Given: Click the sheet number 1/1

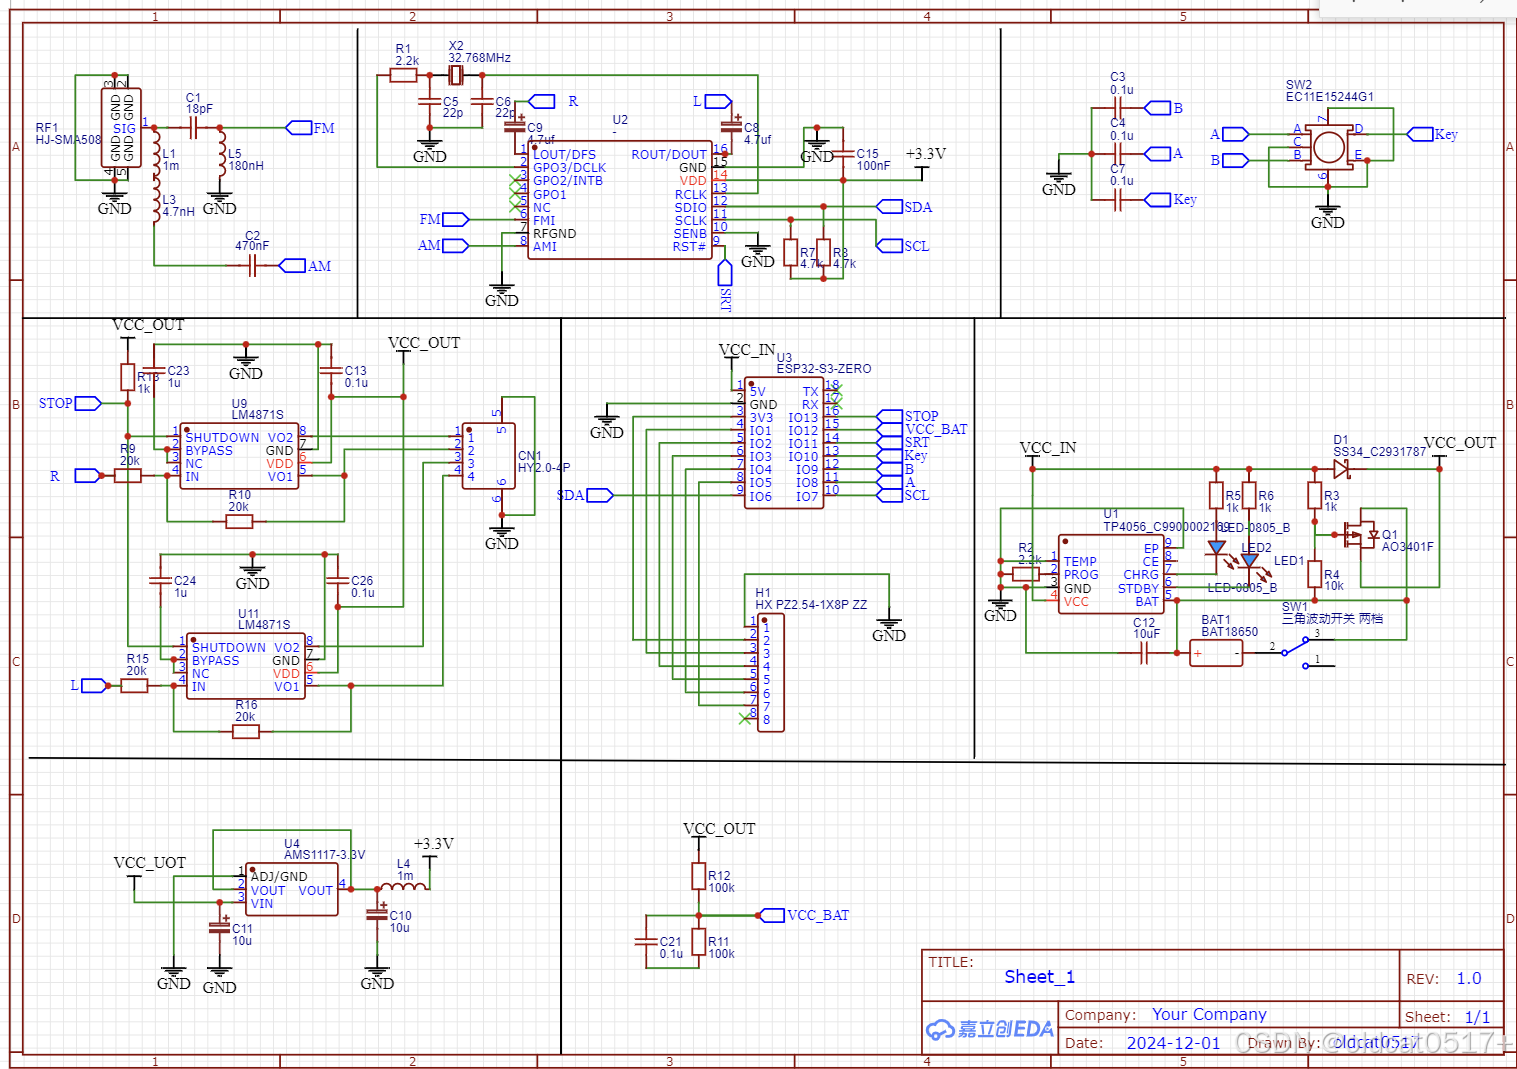Looking at the screenshot, I should pos(1478,1017).
